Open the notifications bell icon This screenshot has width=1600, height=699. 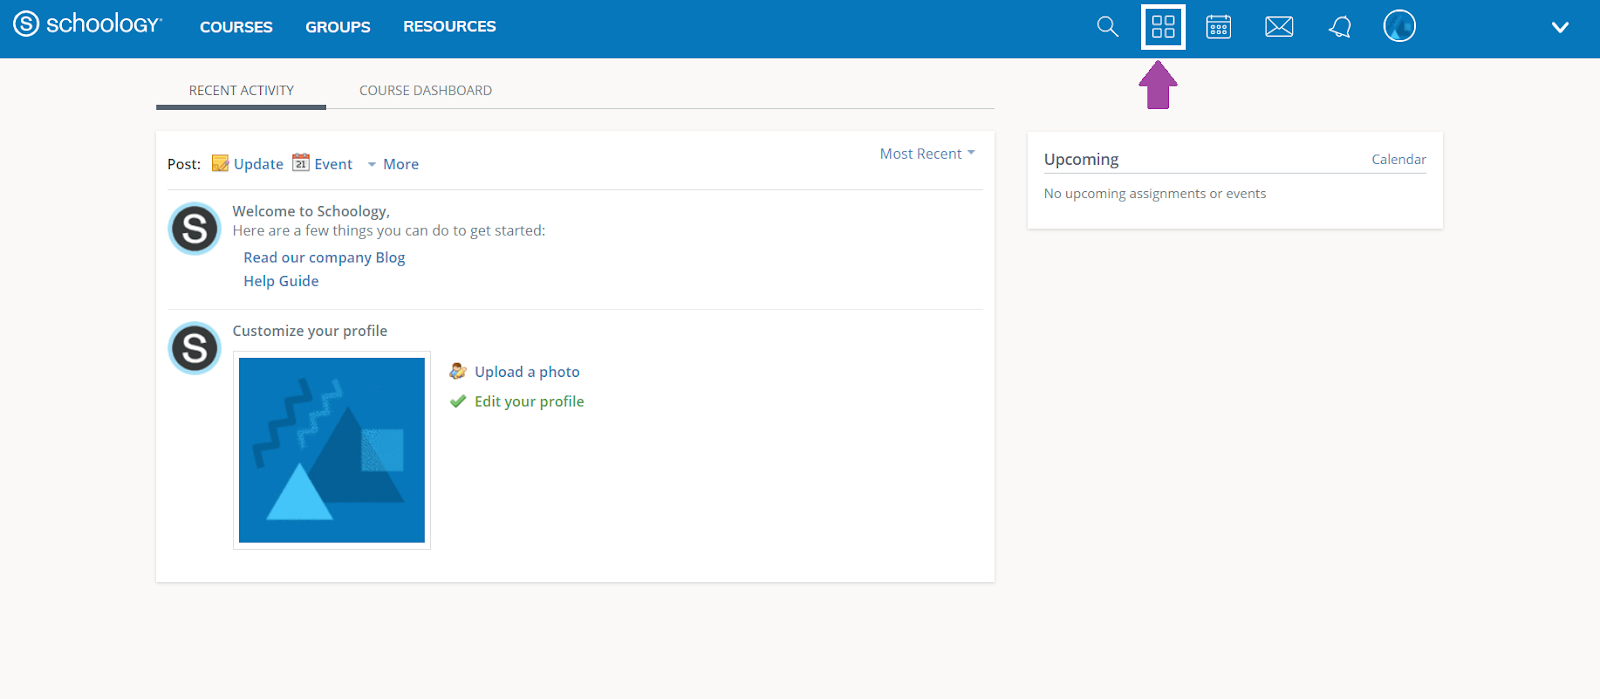click(x=1340, y=27)
